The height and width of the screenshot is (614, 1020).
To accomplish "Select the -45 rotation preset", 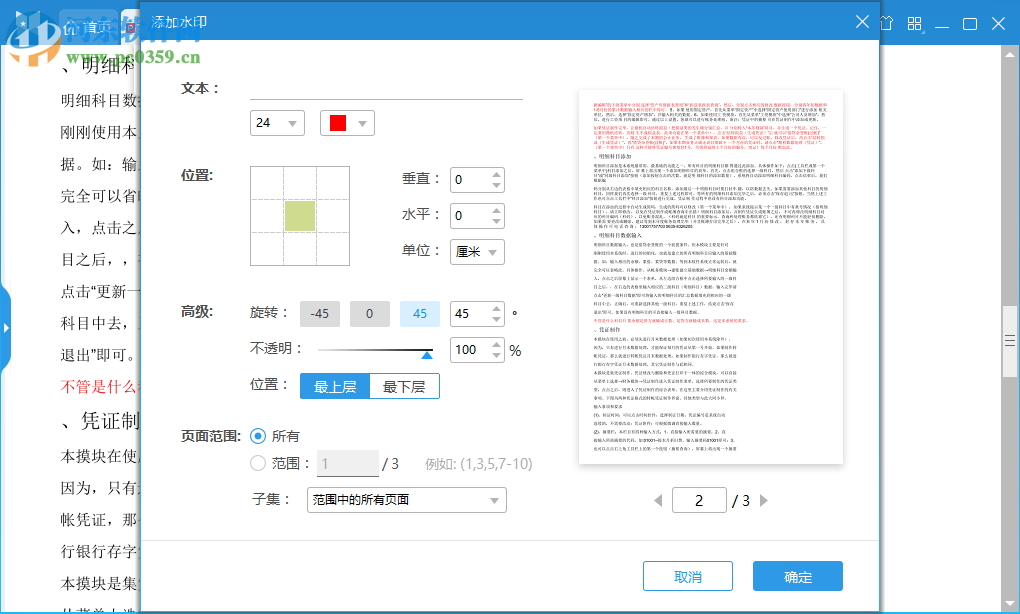I will (319, 313).
